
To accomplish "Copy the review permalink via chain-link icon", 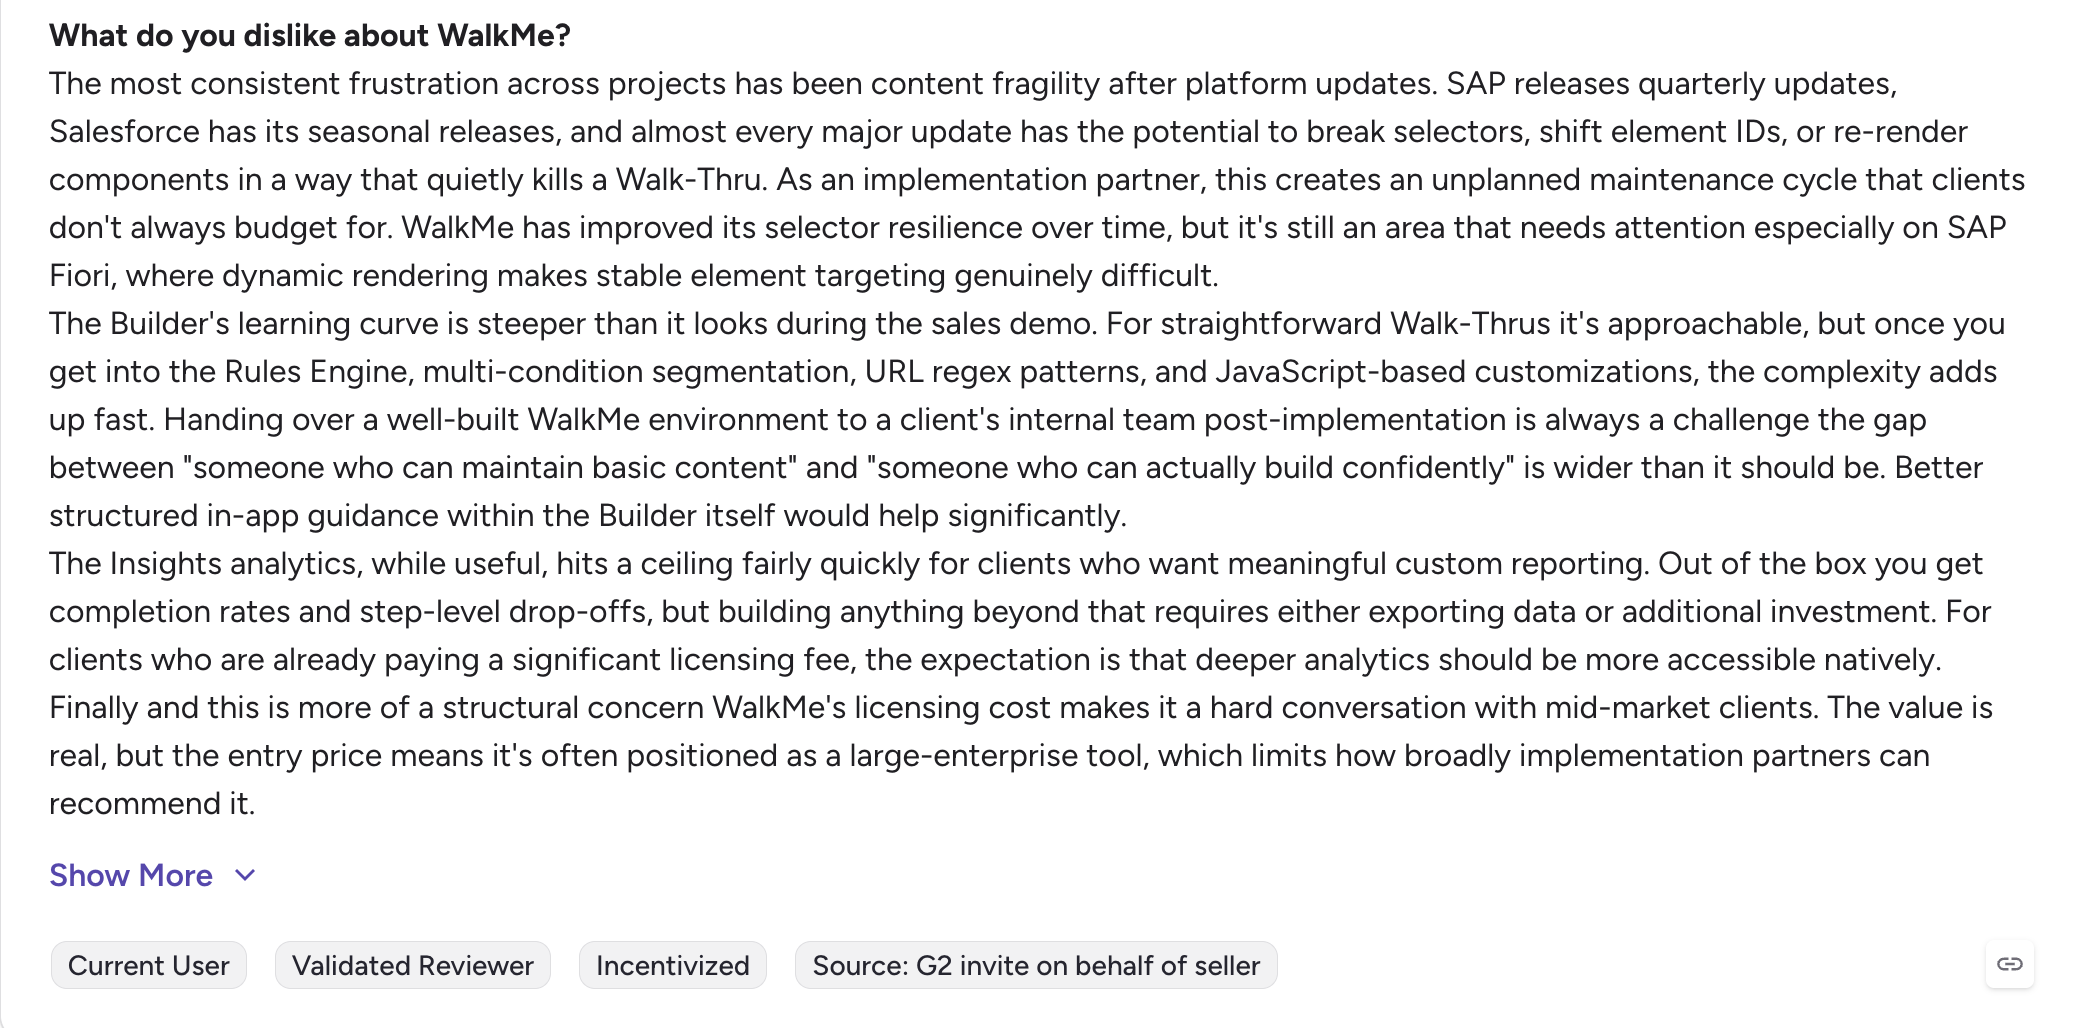I will click(x=2009, y=964).
